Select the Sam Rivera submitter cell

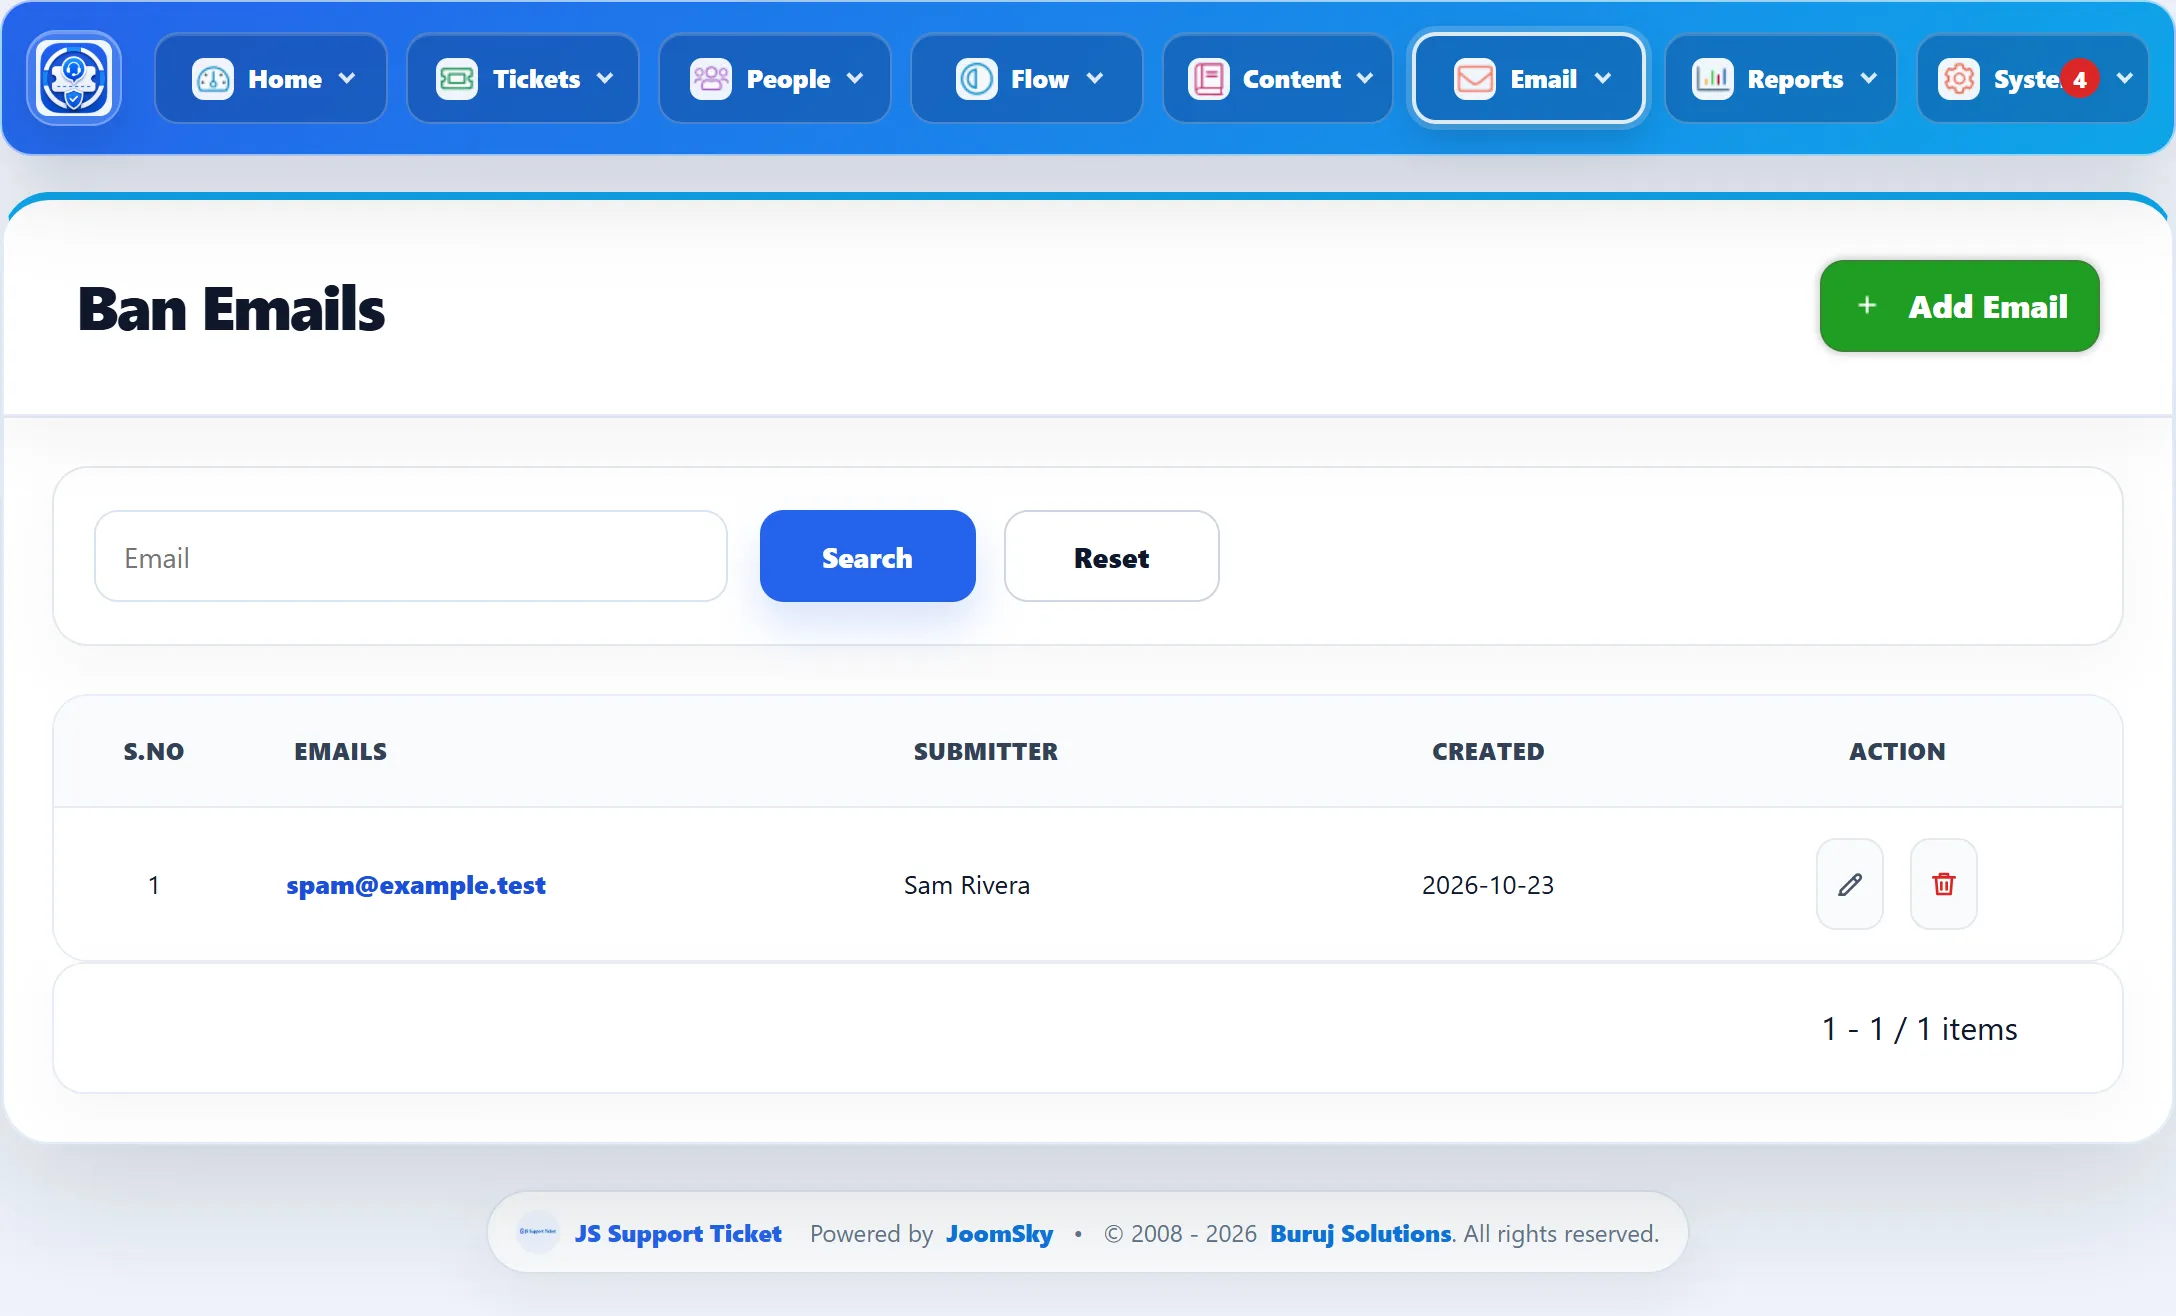click(967, 885)
